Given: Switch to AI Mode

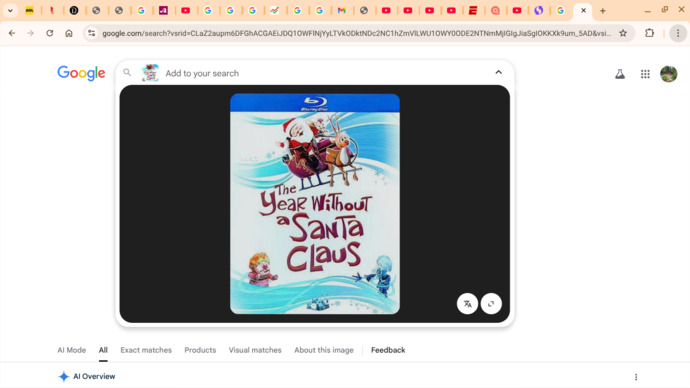Looking at the screenshot, I should tap(72, 350).
